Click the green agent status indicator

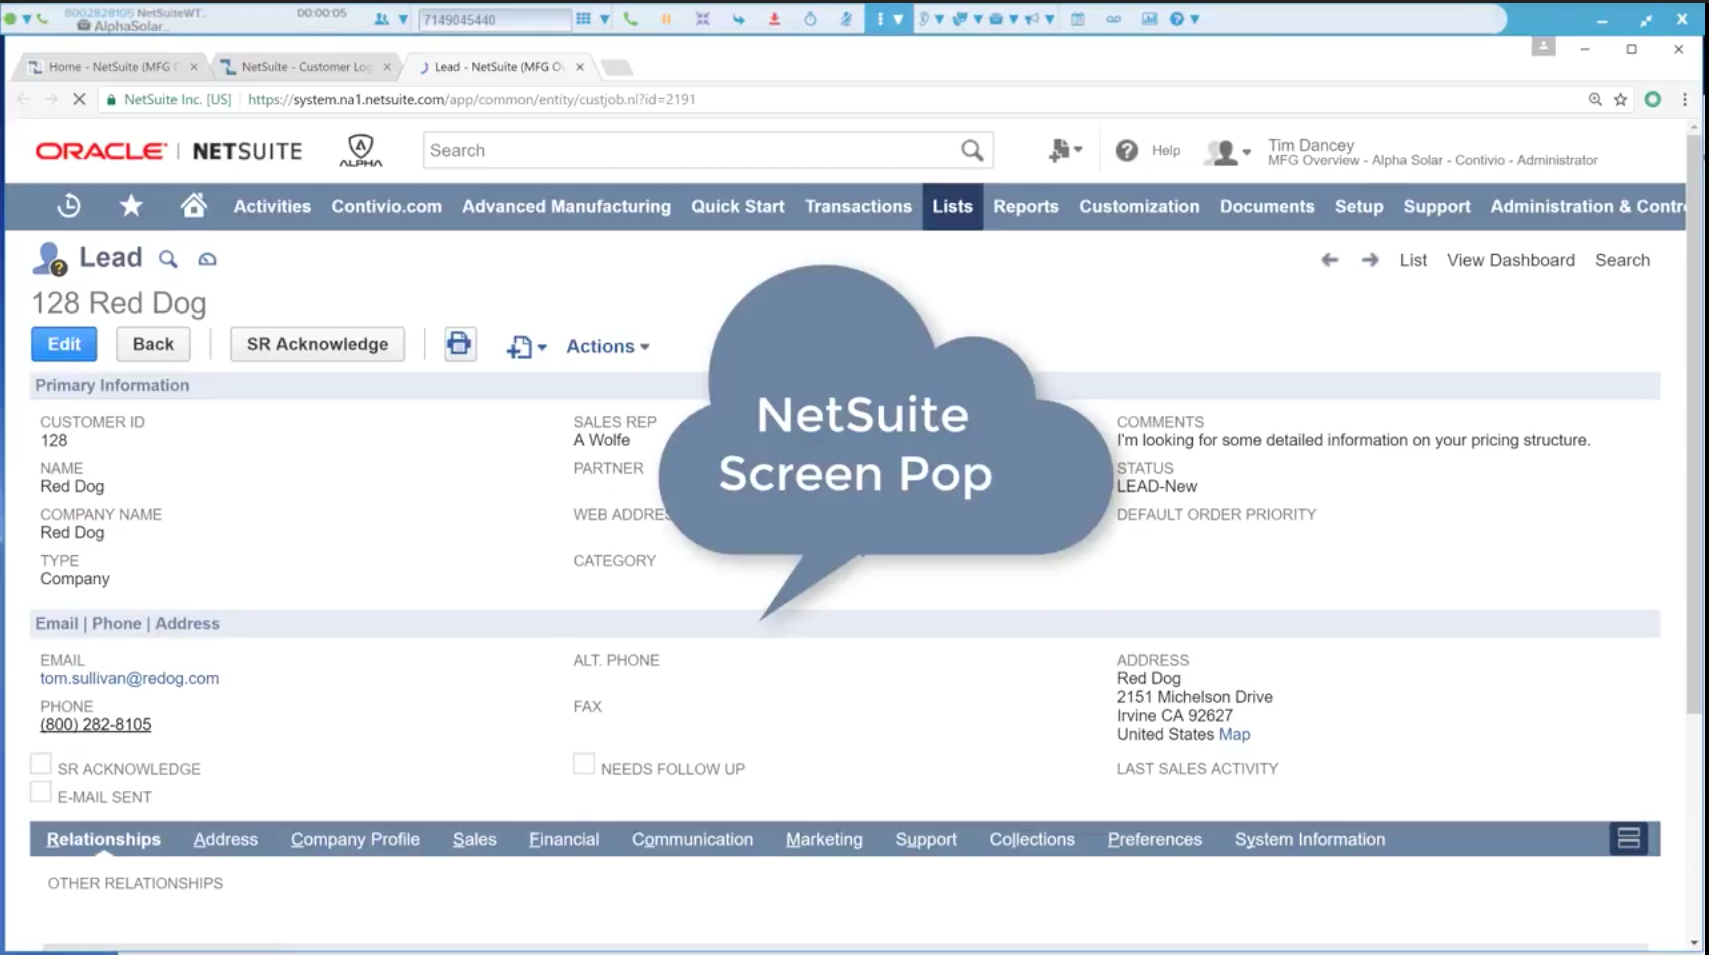coord(11,18)
